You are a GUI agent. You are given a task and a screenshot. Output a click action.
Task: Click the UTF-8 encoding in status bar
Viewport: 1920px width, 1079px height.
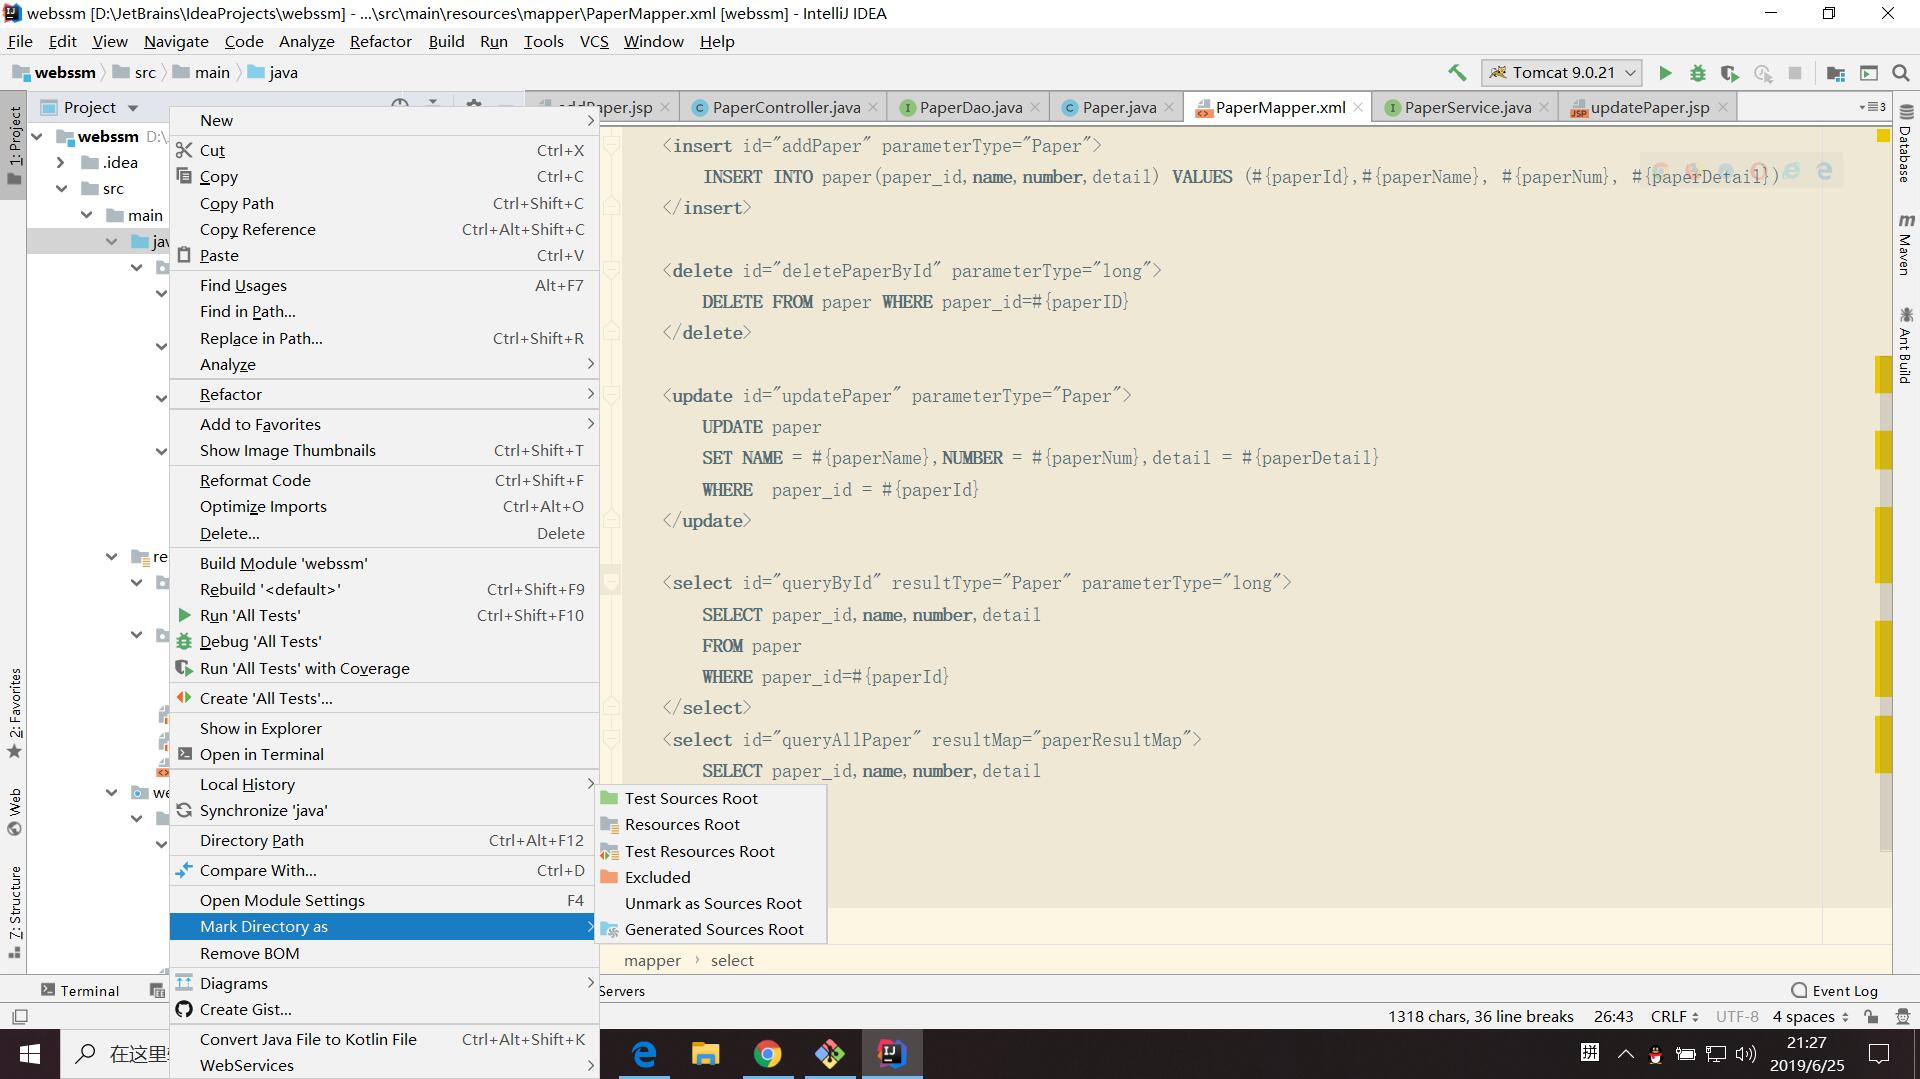coord(1737,1016)
